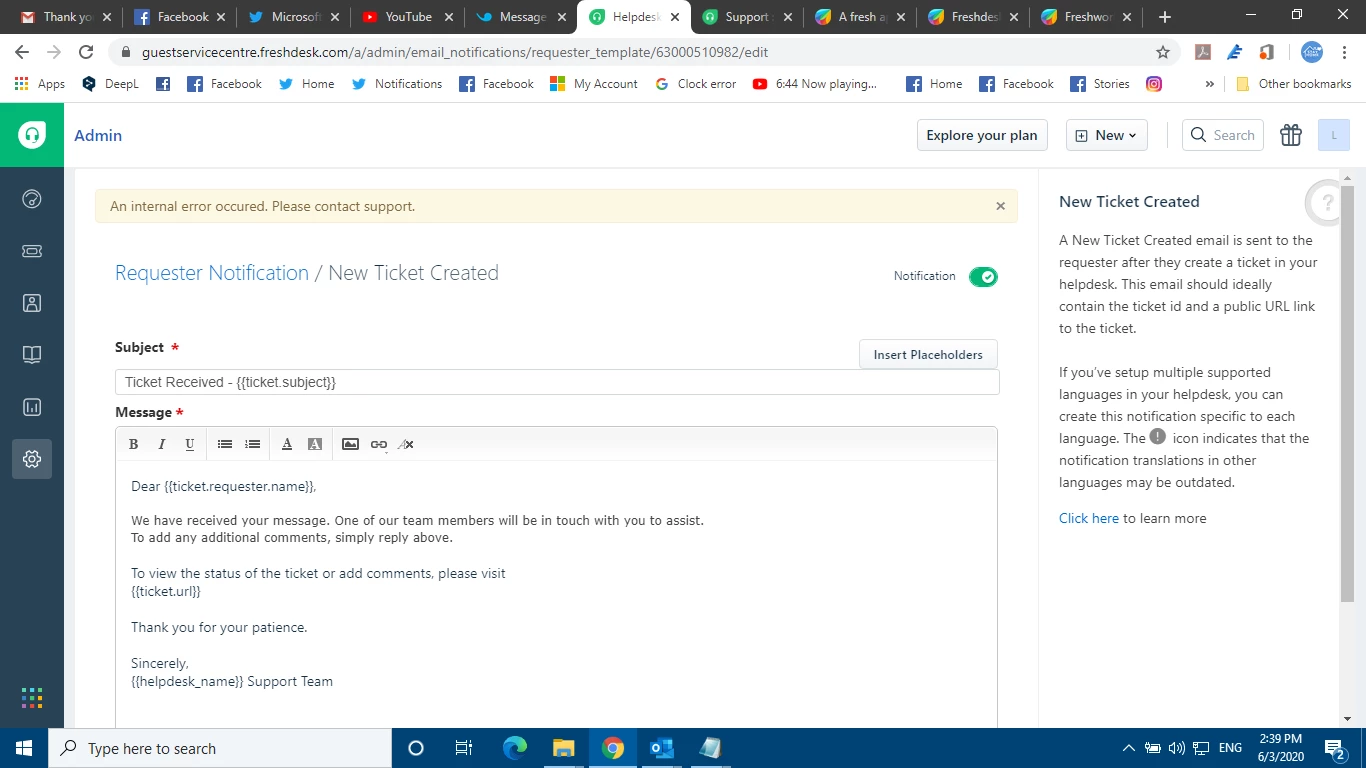The height and width of the screenshot is (768, 1366).
Task: Insert an image into the message
Action: point(350,444)
